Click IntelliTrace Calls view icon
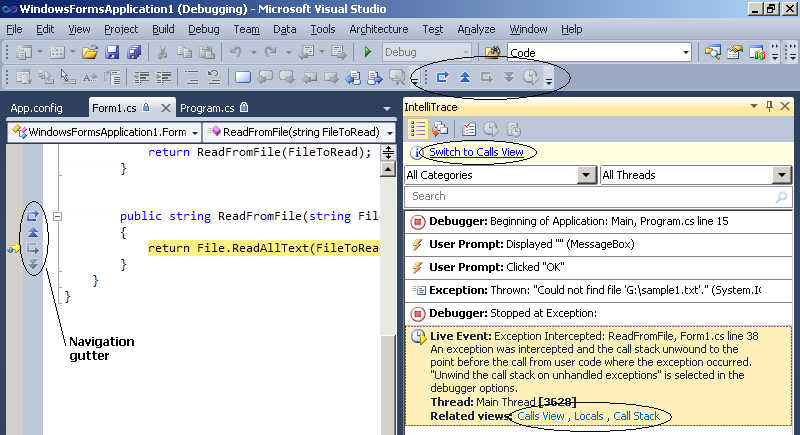Viewport: 800px width, 435px height. coord(440,130)
